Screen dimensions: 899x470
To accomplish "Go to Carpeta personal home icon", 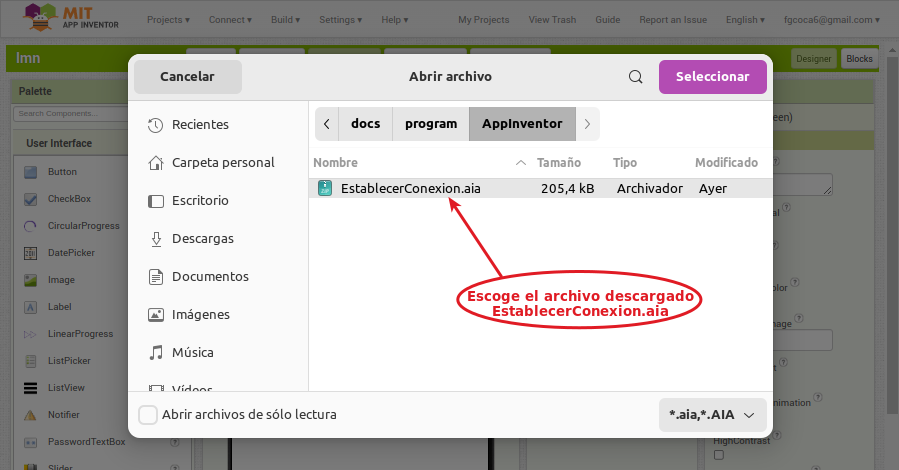I will coord(155,163).
